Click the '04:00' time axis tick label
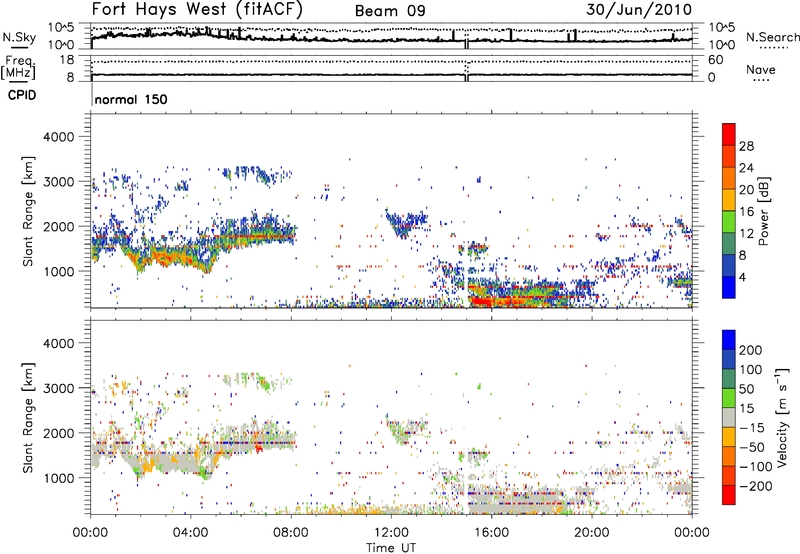This screenshot has width=800, height=554. click(x=190, y=533)
